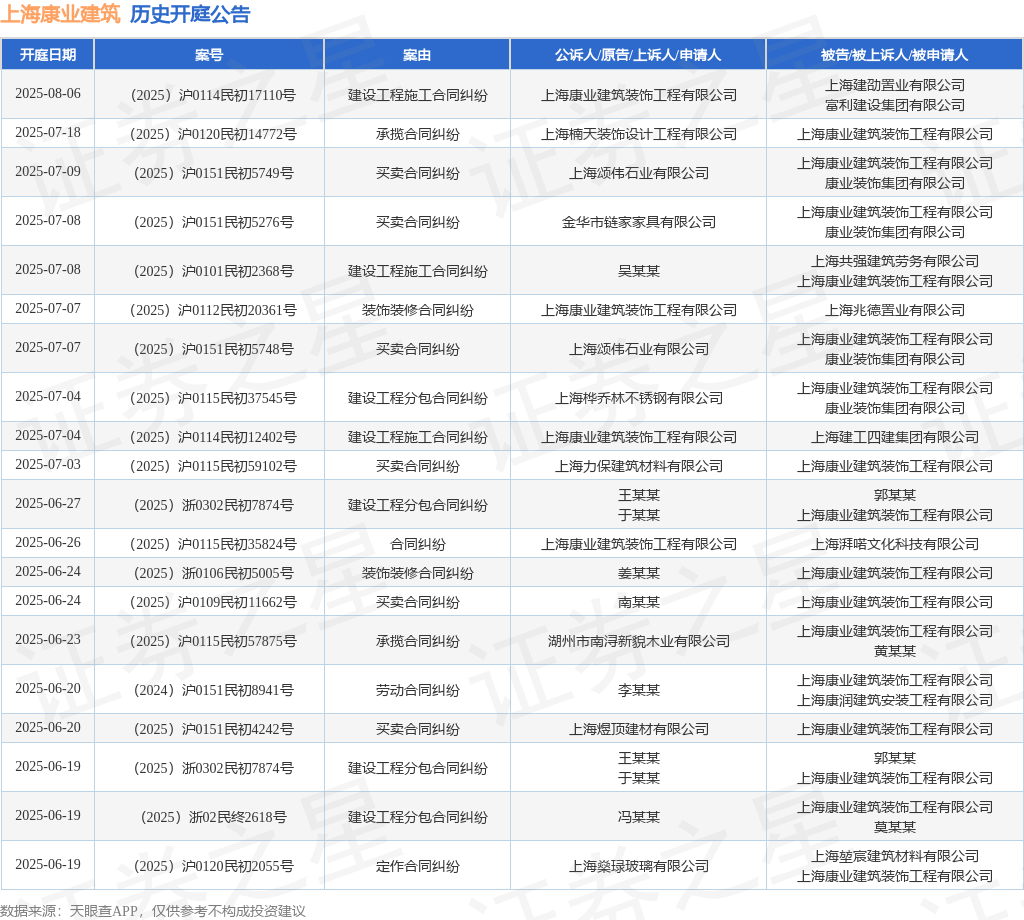This screenshot has height=920, width=1024.
Task: Select case number (2025)沪0115民初35824号
Action: tap(213, 545)
